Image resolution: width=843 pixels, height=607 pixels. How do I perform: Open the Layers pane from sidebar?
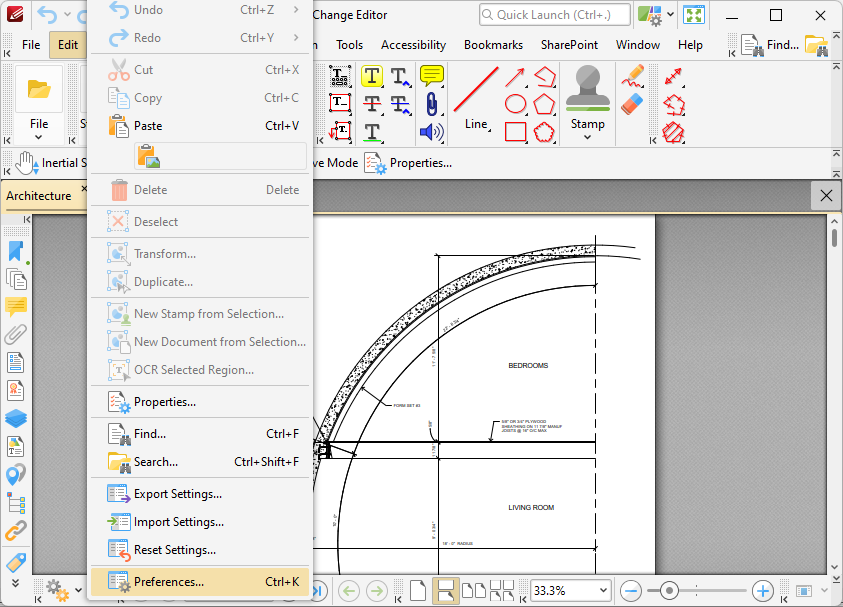tap(16, 418)
